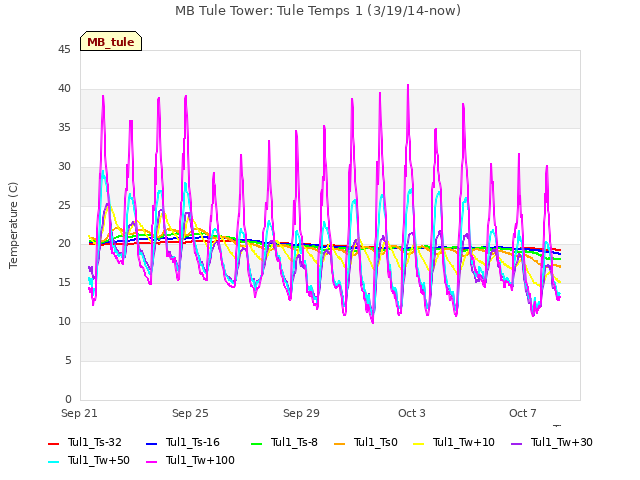The width and height of the screenshot is (640, 480).
Task: Click the 0 y-axis tick label
Action: (x=68, y=399)
